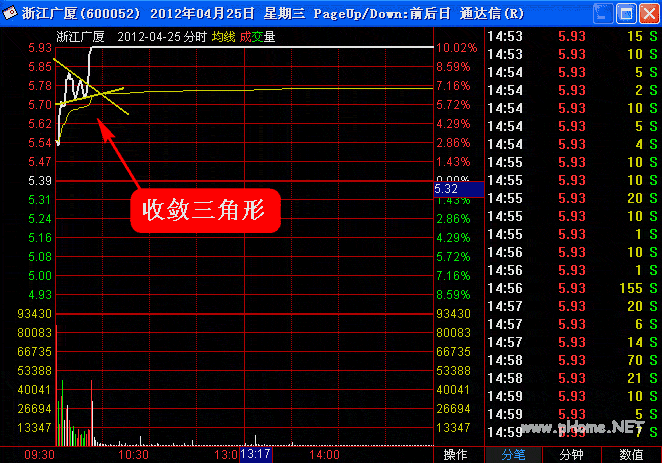
Task: Click the 10:30 time axis label
Action: tap(133, 455)
